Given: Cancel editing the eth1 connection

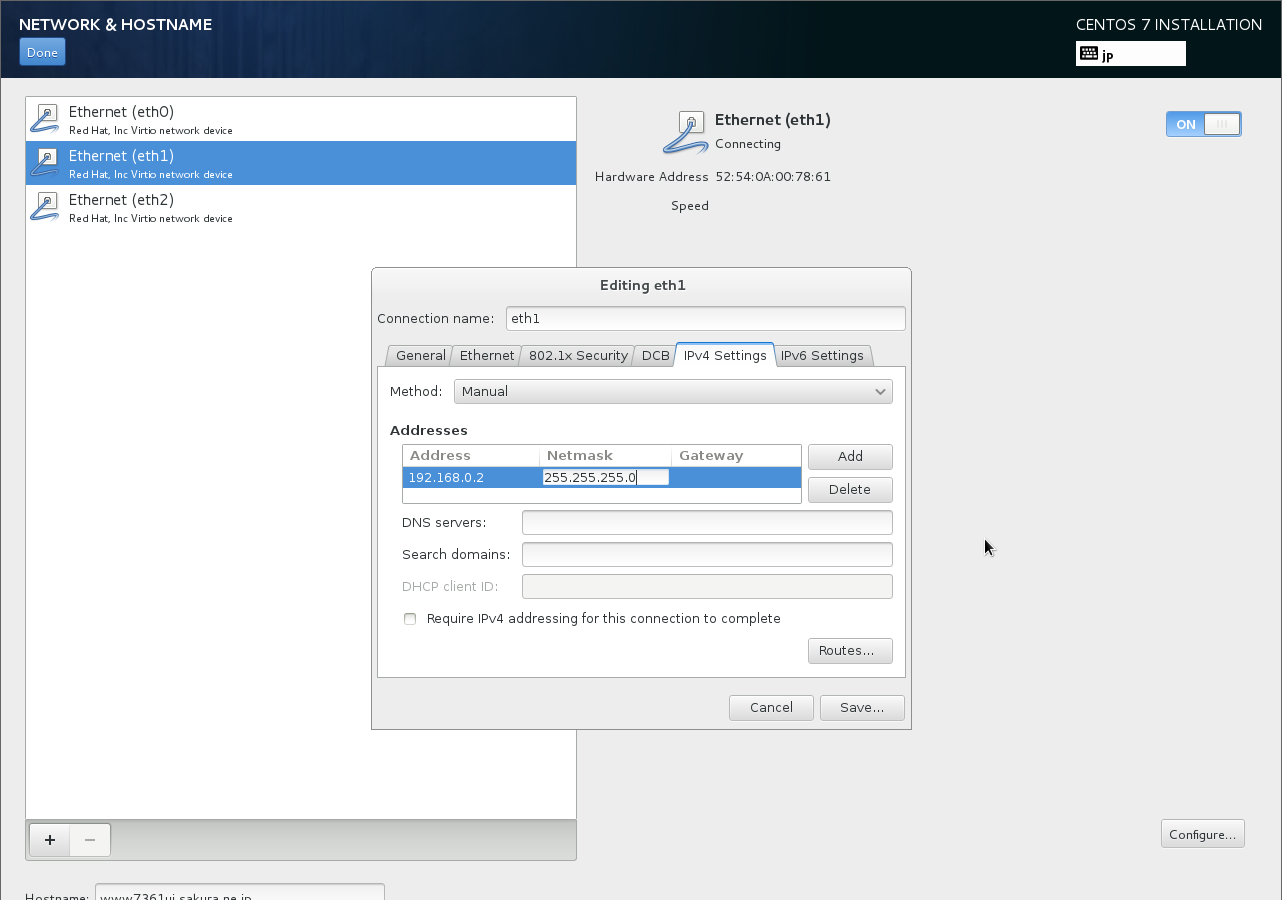Looking at the screenshot, I should (771, 708).
